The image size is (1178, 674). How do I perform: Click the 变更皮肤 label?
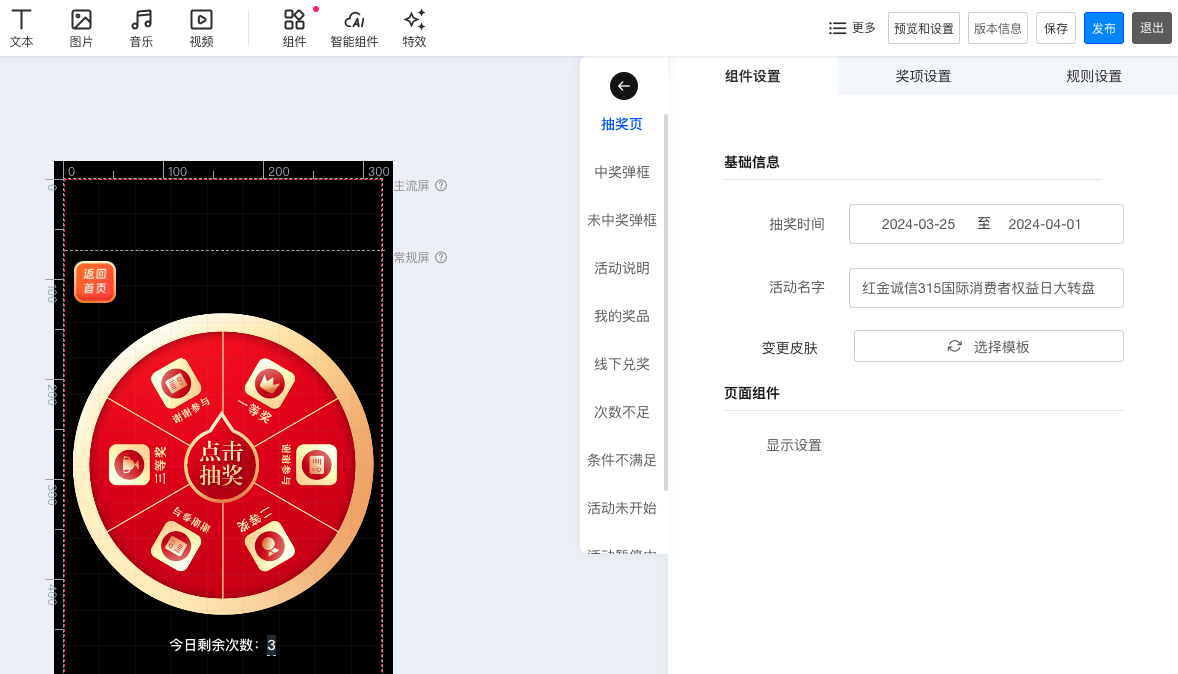tap(790, 349)
